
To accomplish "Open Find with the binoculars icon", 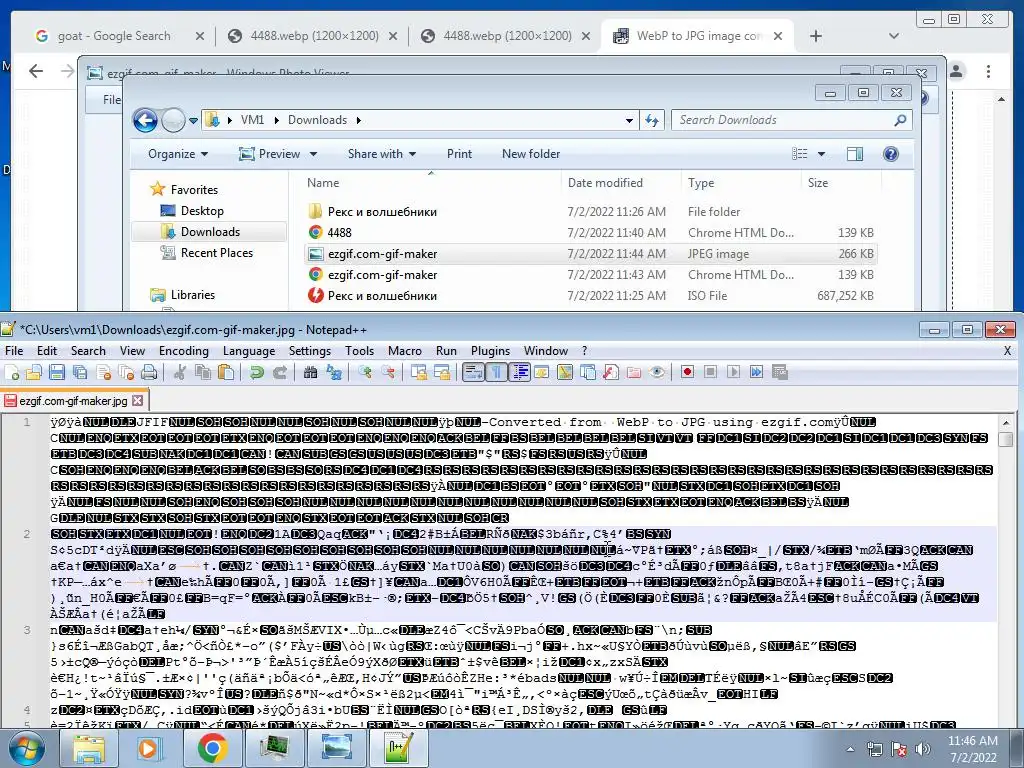I will tap(310, 372).
